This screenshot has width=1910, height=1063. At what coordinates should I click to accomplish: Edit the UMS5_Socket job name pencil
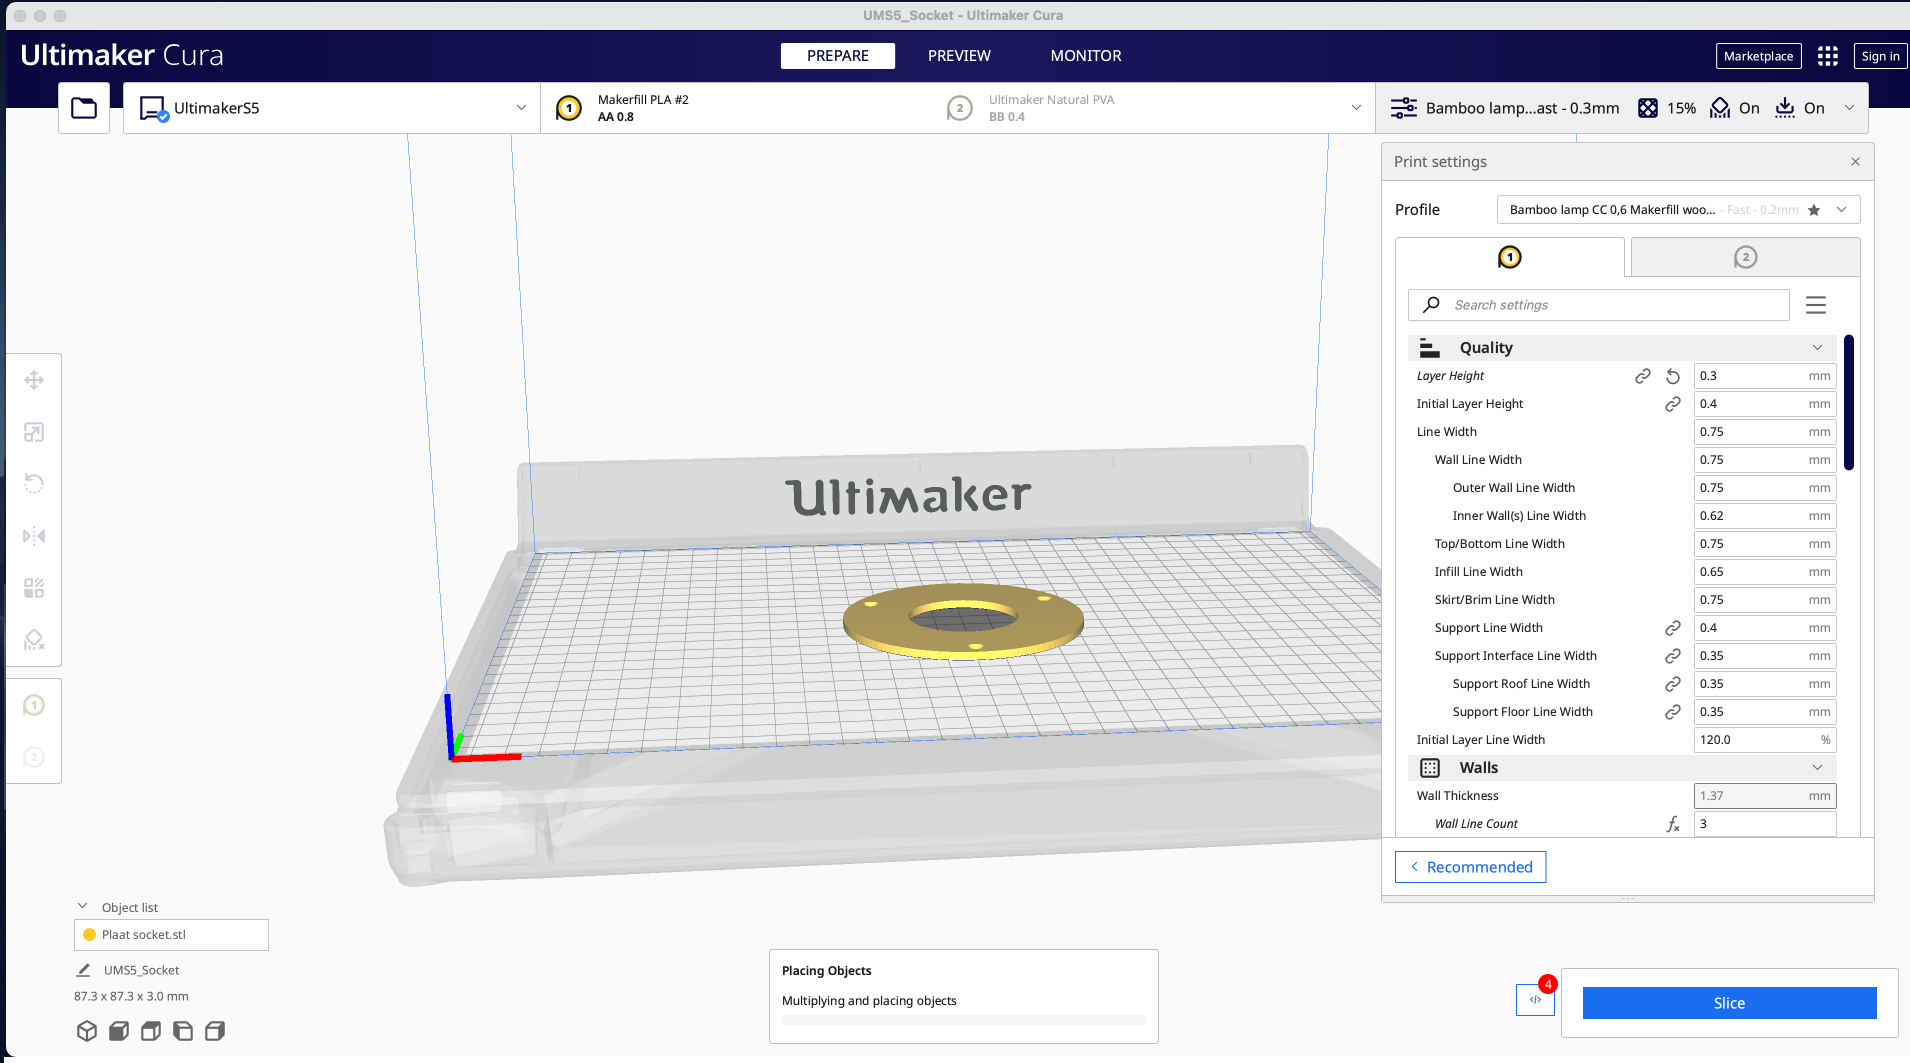(x=84, y=970)
